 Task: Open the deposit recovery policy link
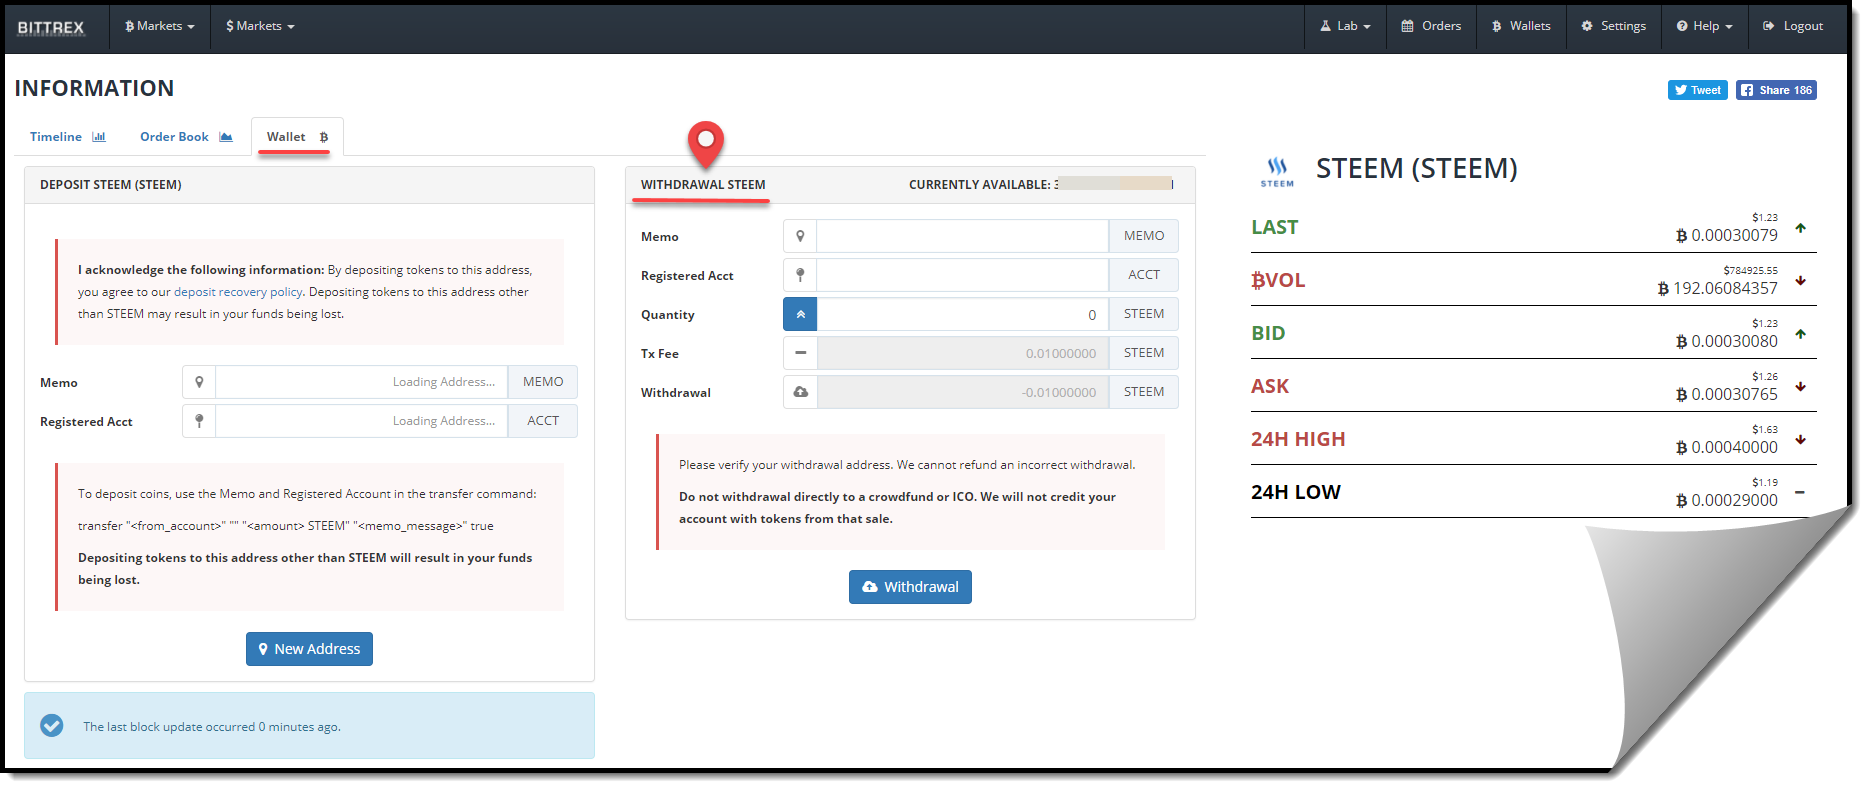238,292
